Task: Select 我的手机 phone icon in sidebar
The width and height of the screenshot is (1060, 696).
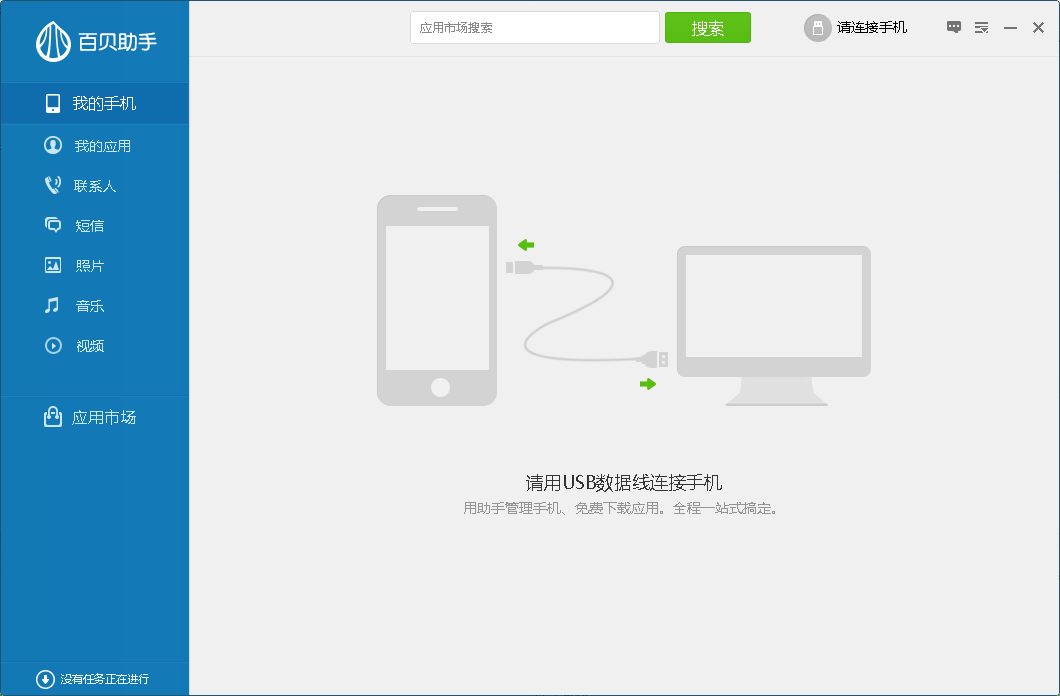Action: [x=53, y=103]
